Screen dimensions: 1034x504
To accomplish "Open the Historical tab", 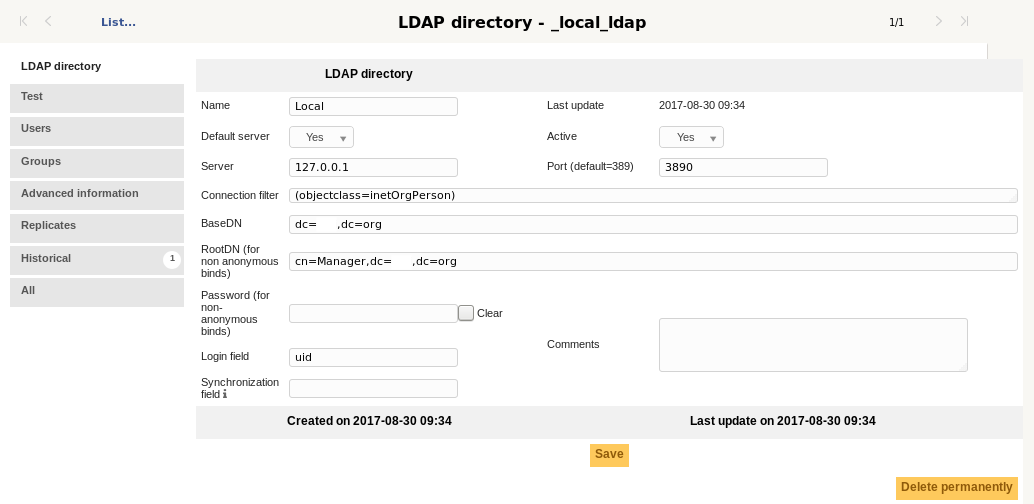I will pyautogui.click(x=97, y=260).
